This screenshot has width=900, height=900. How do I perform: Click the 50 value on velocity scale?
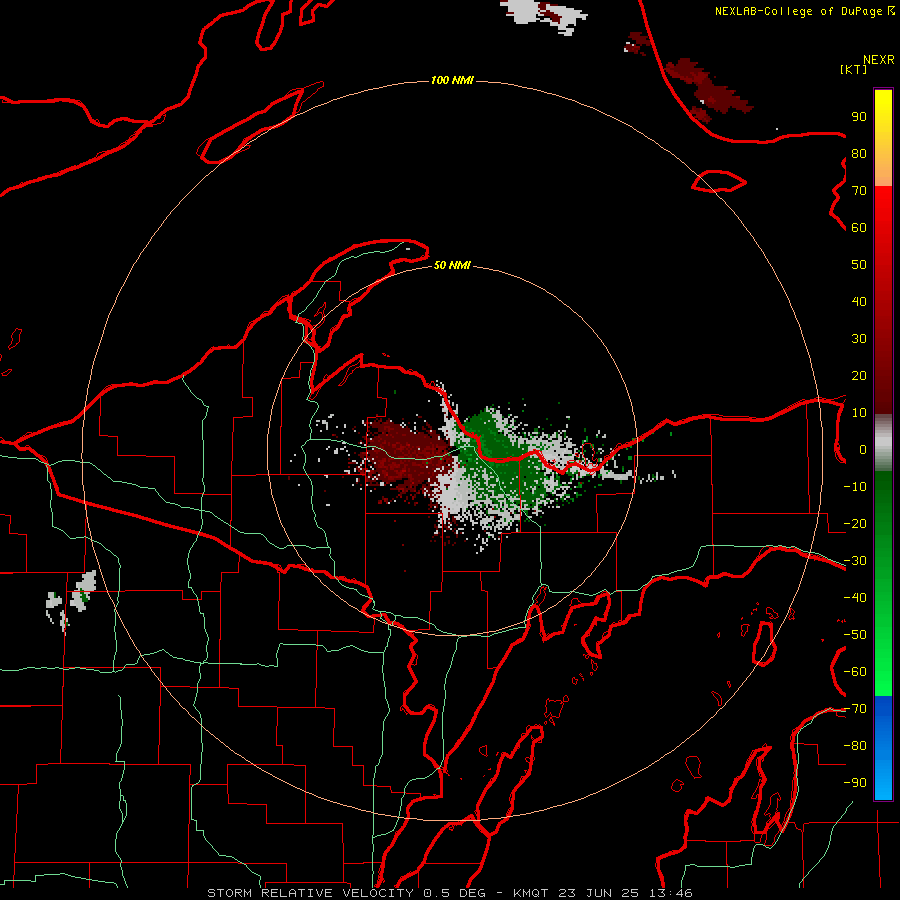(859, 265)
